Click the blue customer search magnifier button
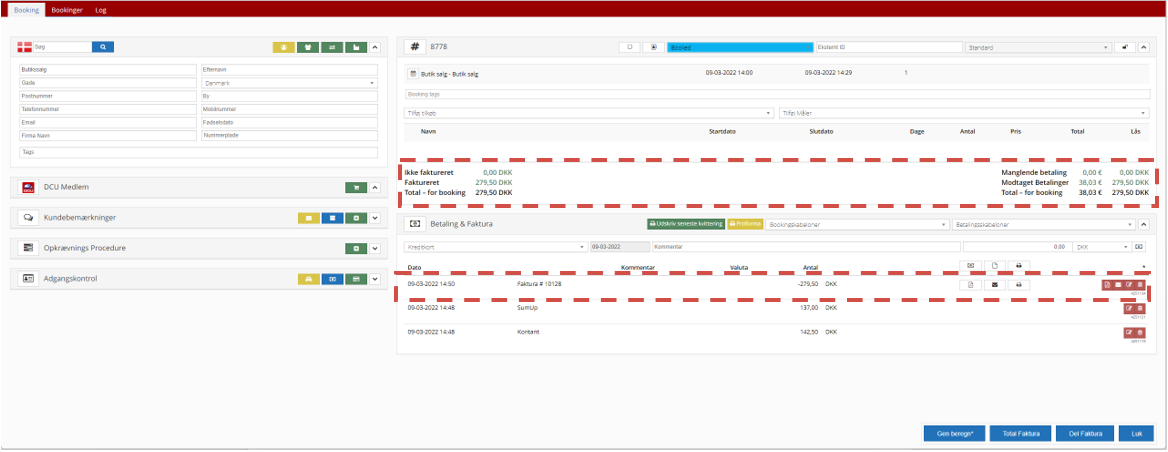 click(103, 47)
